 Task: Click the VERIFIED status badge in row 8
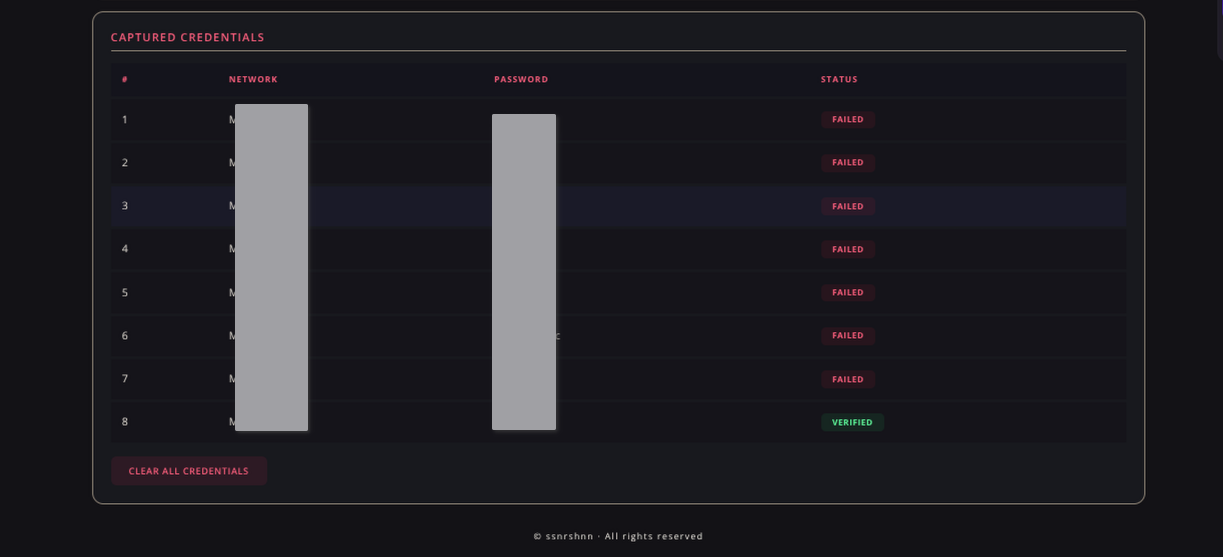852,422
